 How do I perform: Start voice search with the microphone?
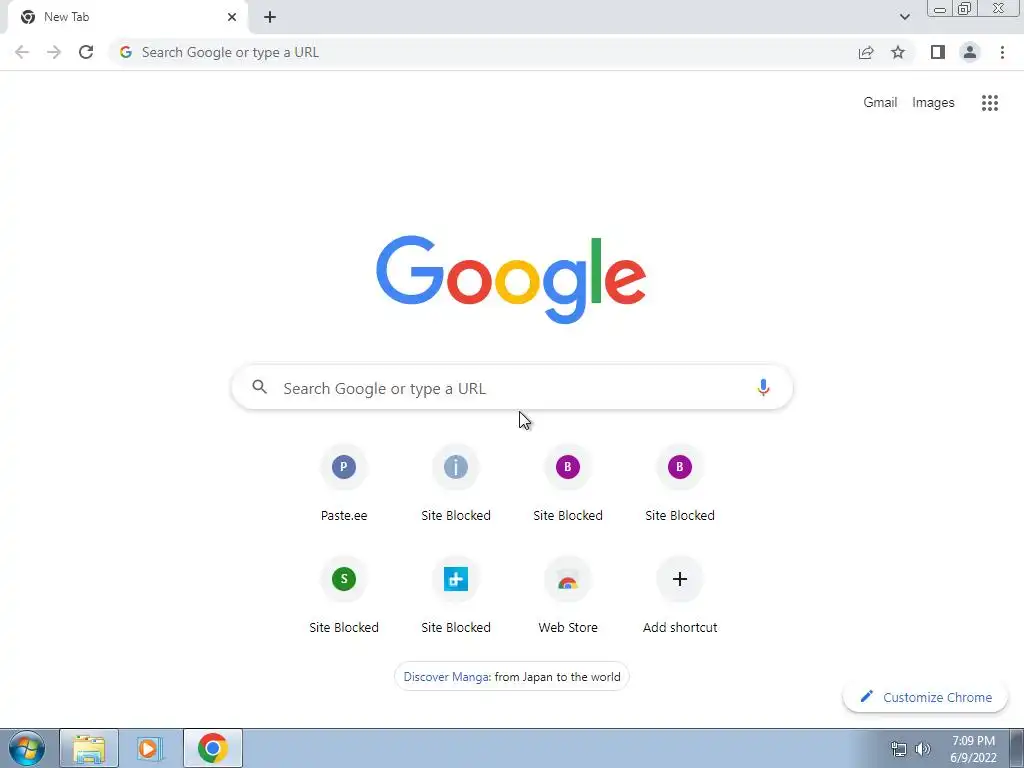pyautogui.click(x=763, y=387)
